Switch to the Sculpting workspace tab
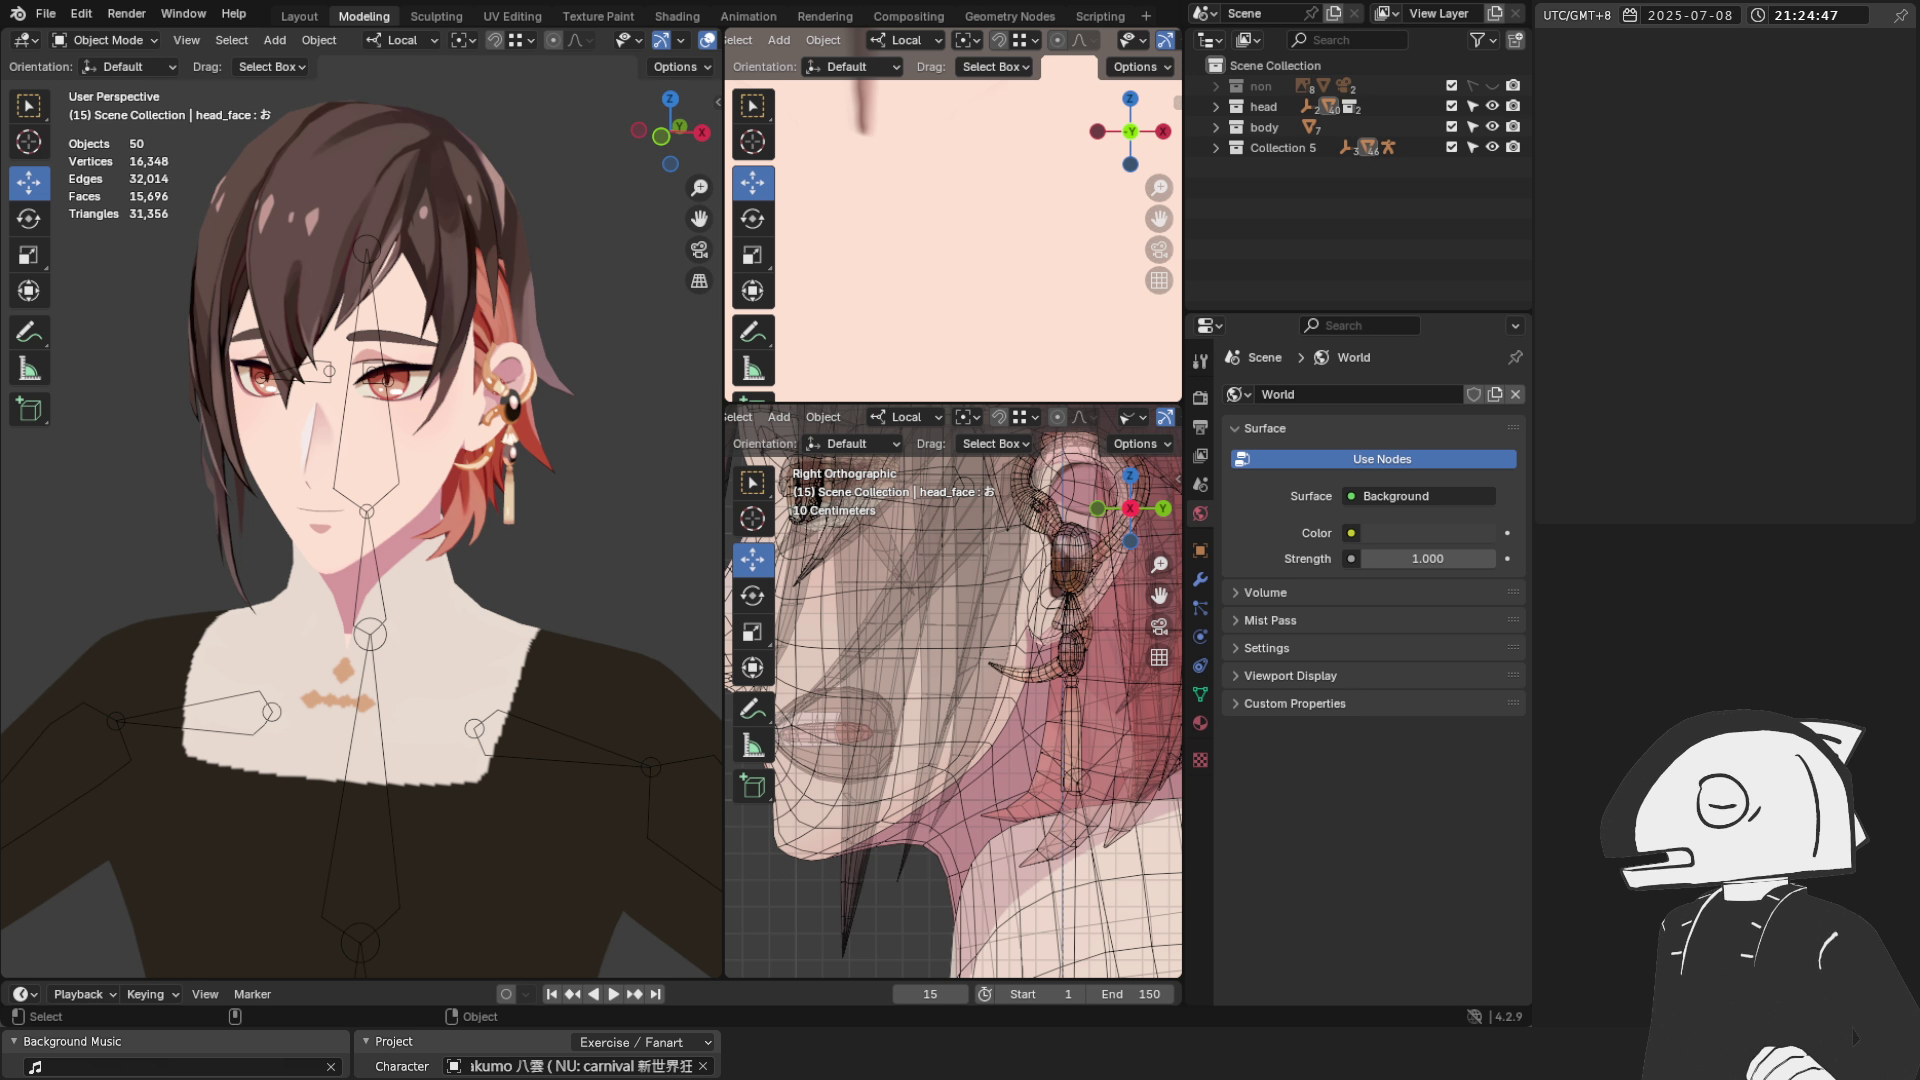1920x1080 pixels. [x=436, y=16]
